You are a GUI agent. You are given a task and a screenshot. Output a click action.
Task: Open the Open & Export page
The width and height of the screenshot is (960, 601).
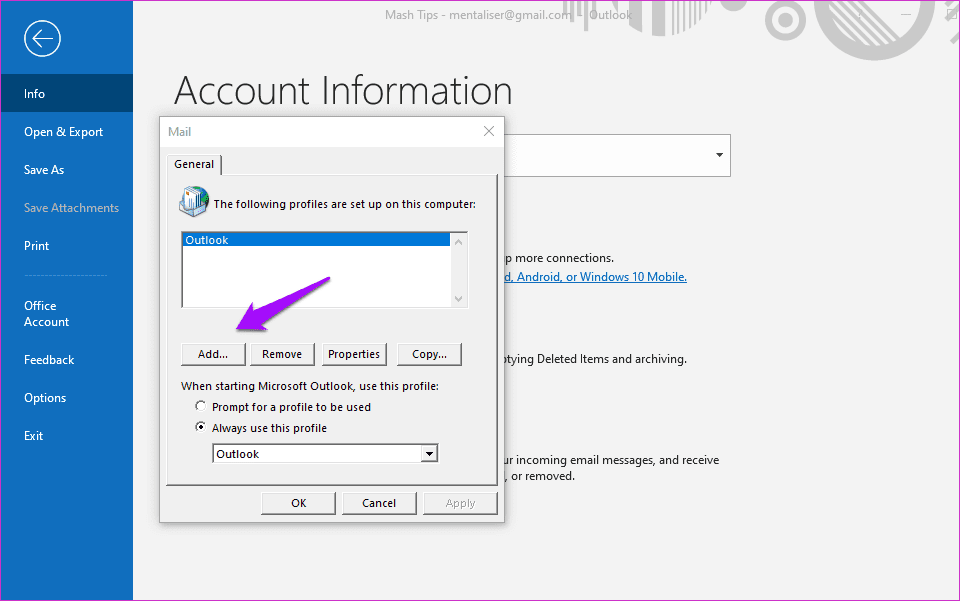click(64, 132)
